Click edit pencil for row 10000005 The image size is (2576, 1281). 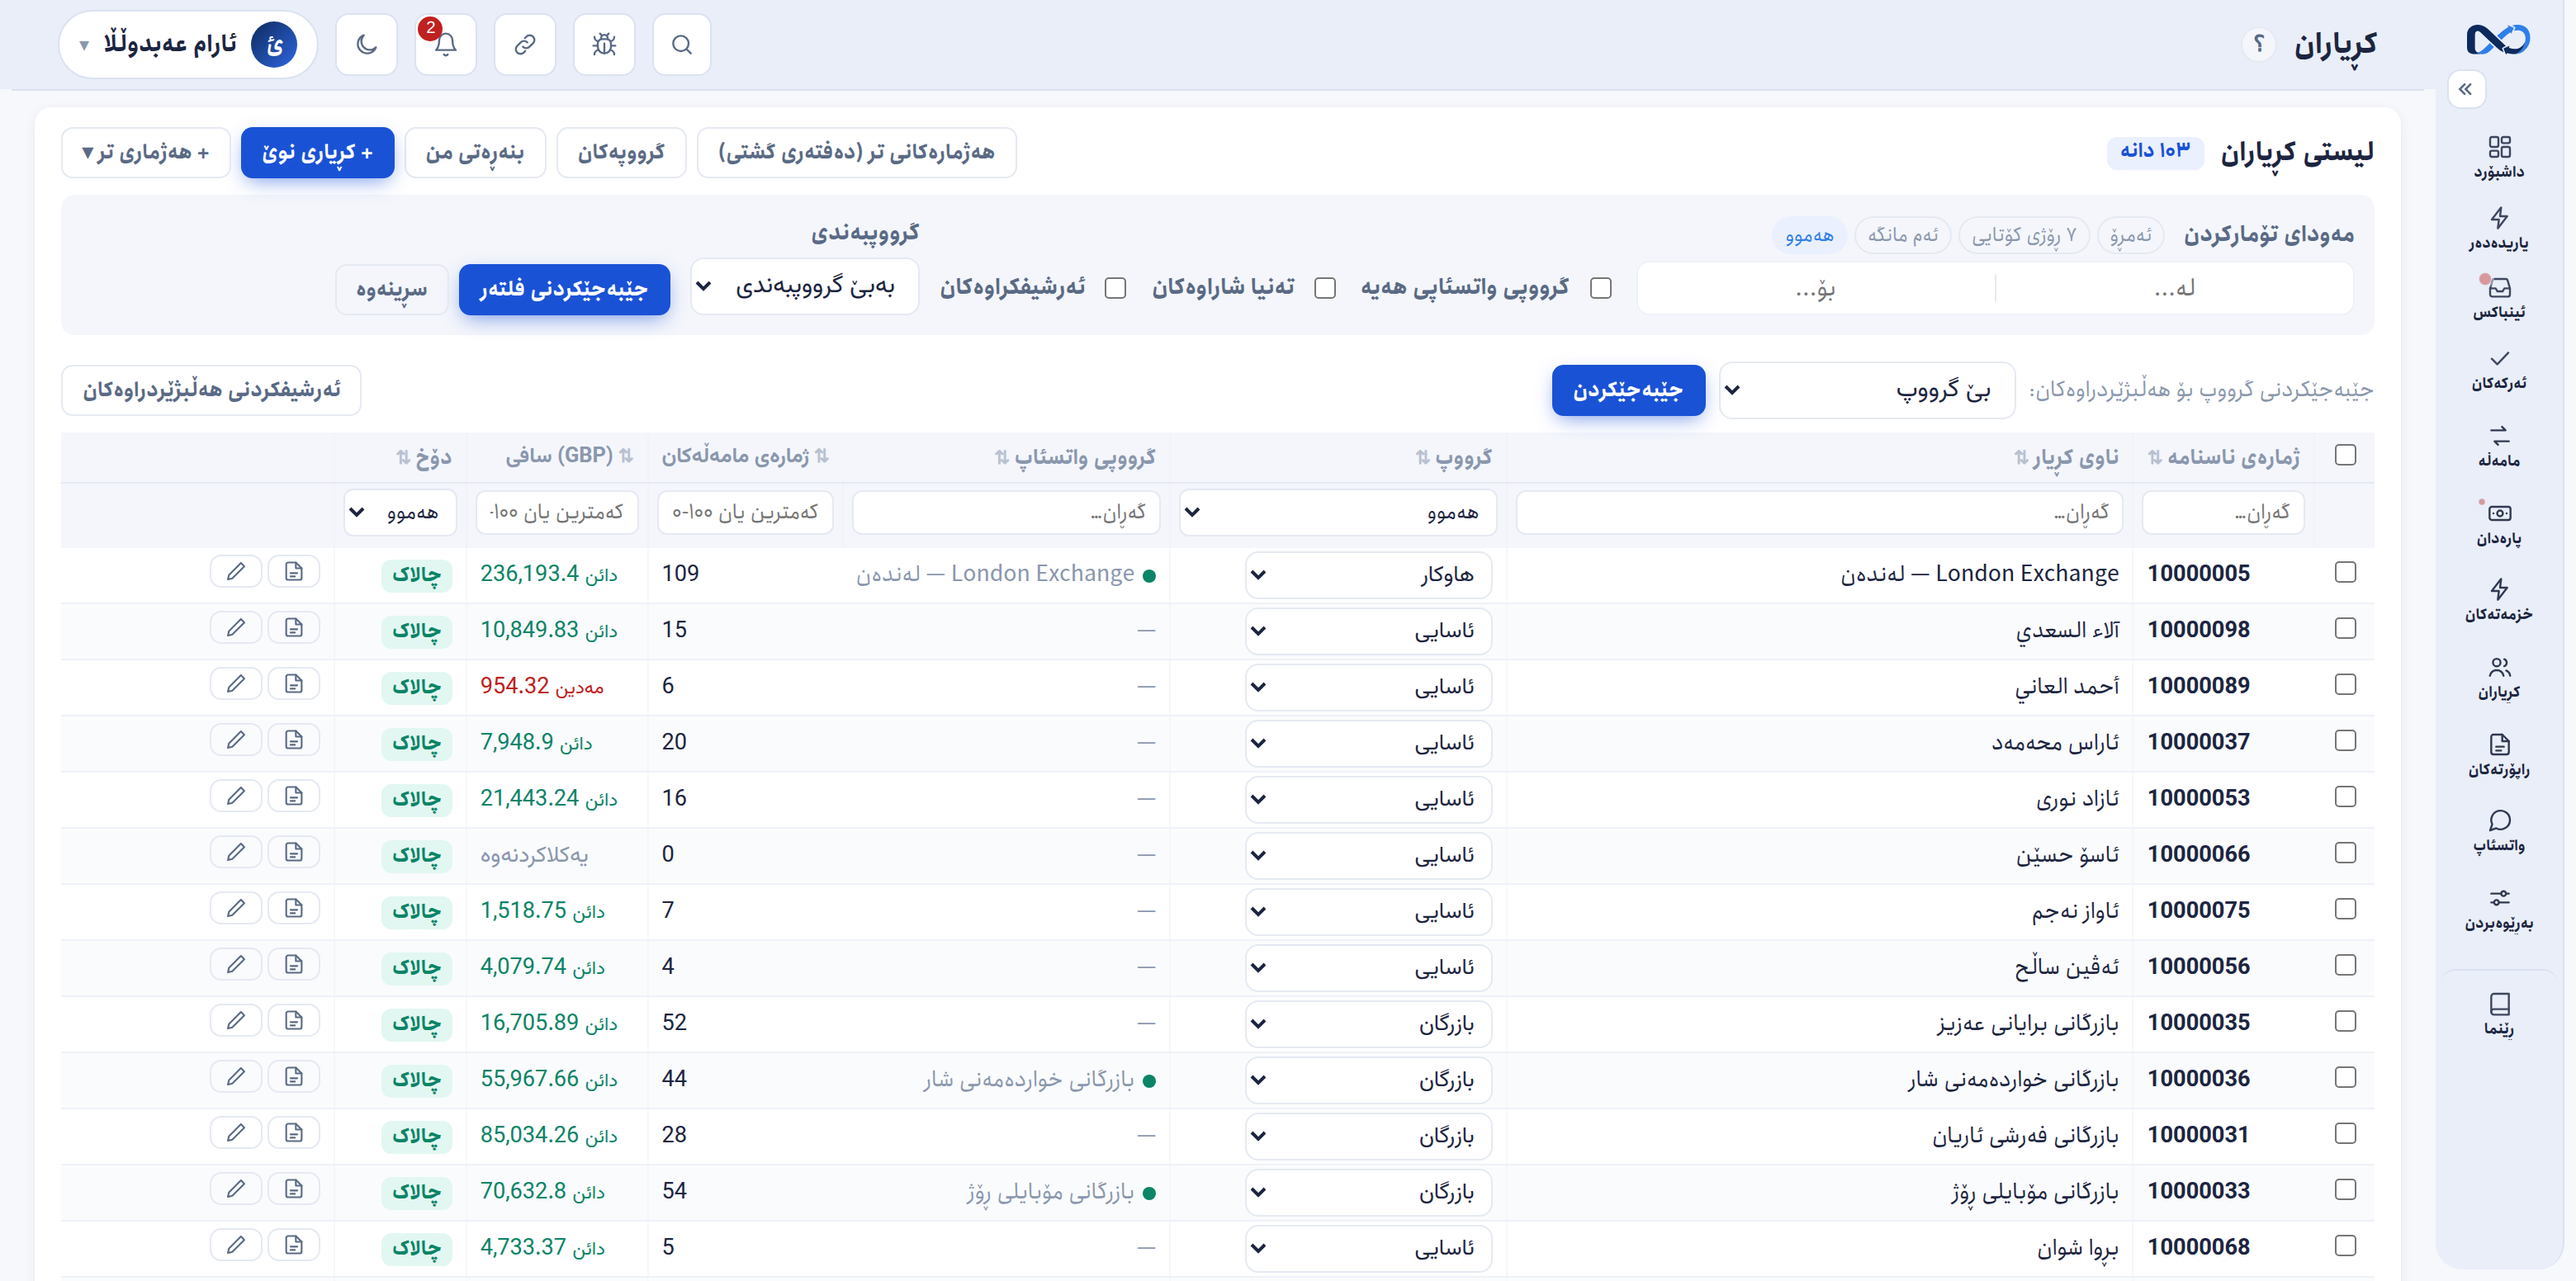235,571
